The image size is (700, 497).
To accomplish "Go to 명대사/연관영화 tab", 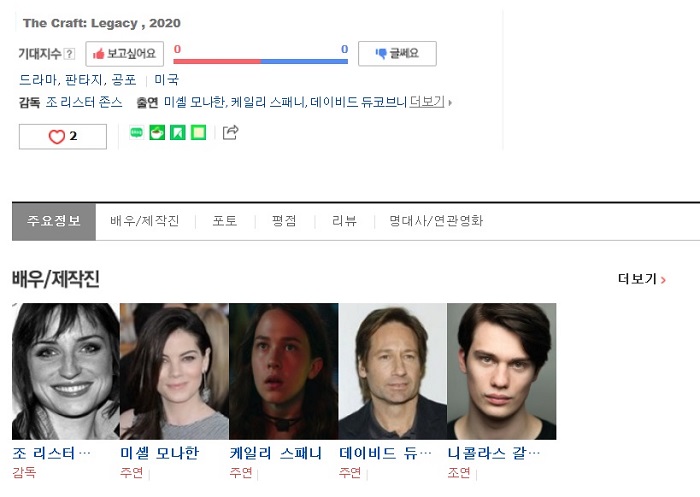I will tap(436, 221).
